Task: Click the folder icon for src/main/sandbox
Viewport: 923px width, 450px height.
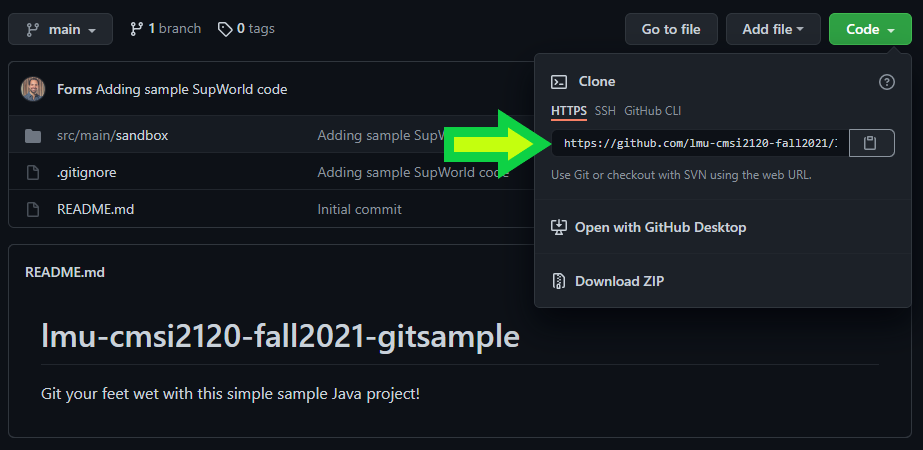Action: (x=33, y=136)
